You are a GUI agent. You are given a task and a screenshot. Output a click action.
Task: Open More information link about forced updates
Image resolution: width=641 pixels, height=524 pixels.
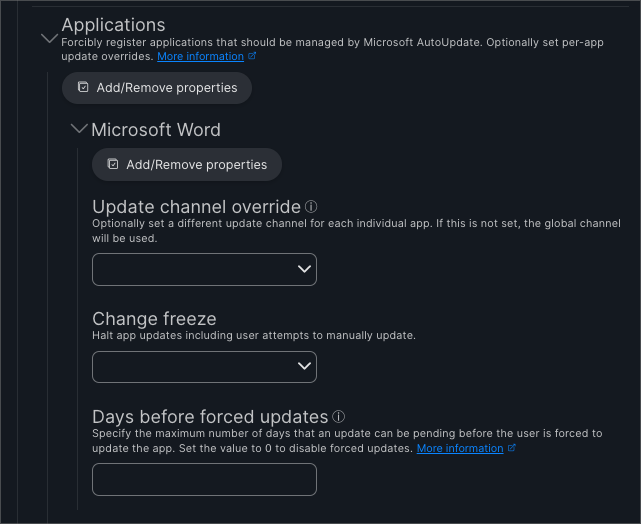460,448
